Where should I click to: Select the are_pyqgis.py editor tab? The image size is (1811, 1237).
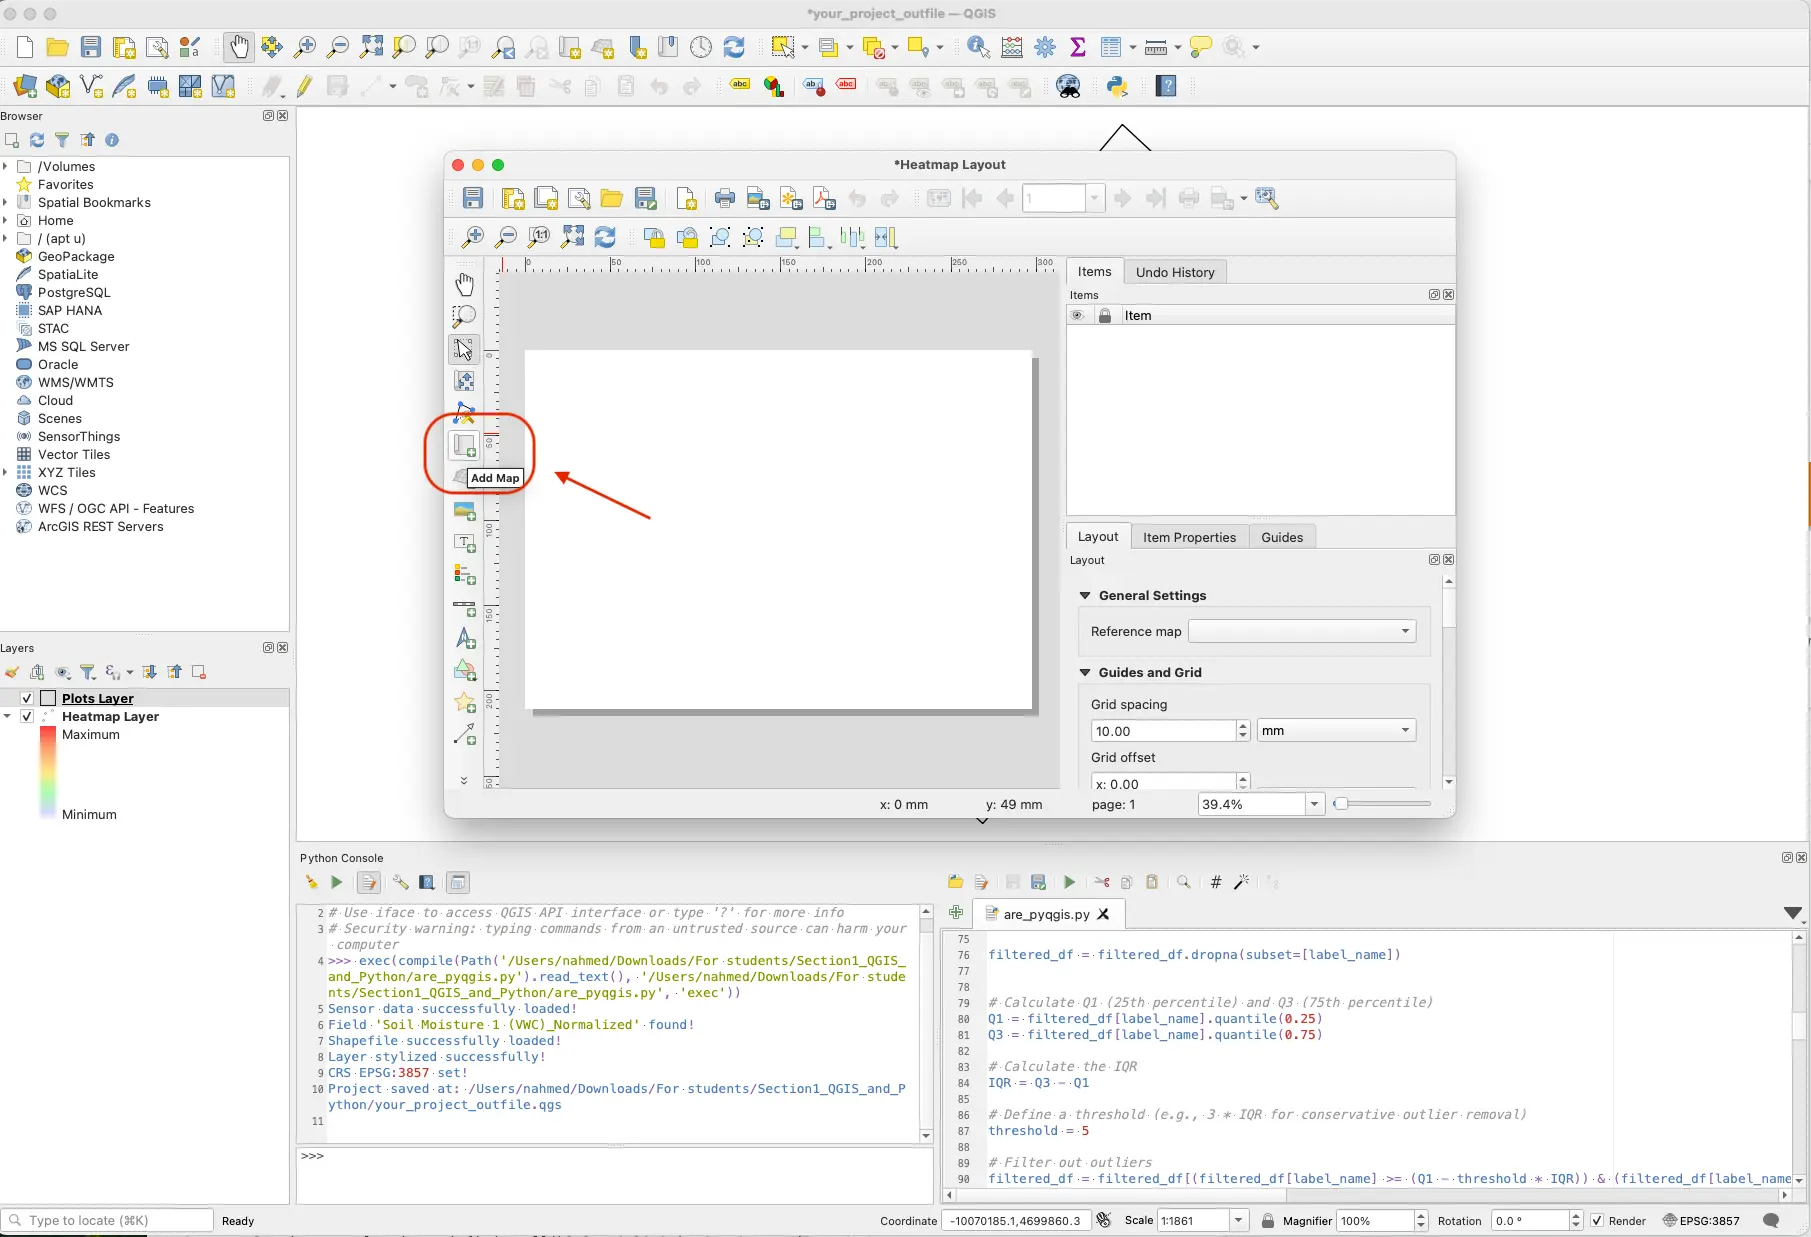[1046, 914]
